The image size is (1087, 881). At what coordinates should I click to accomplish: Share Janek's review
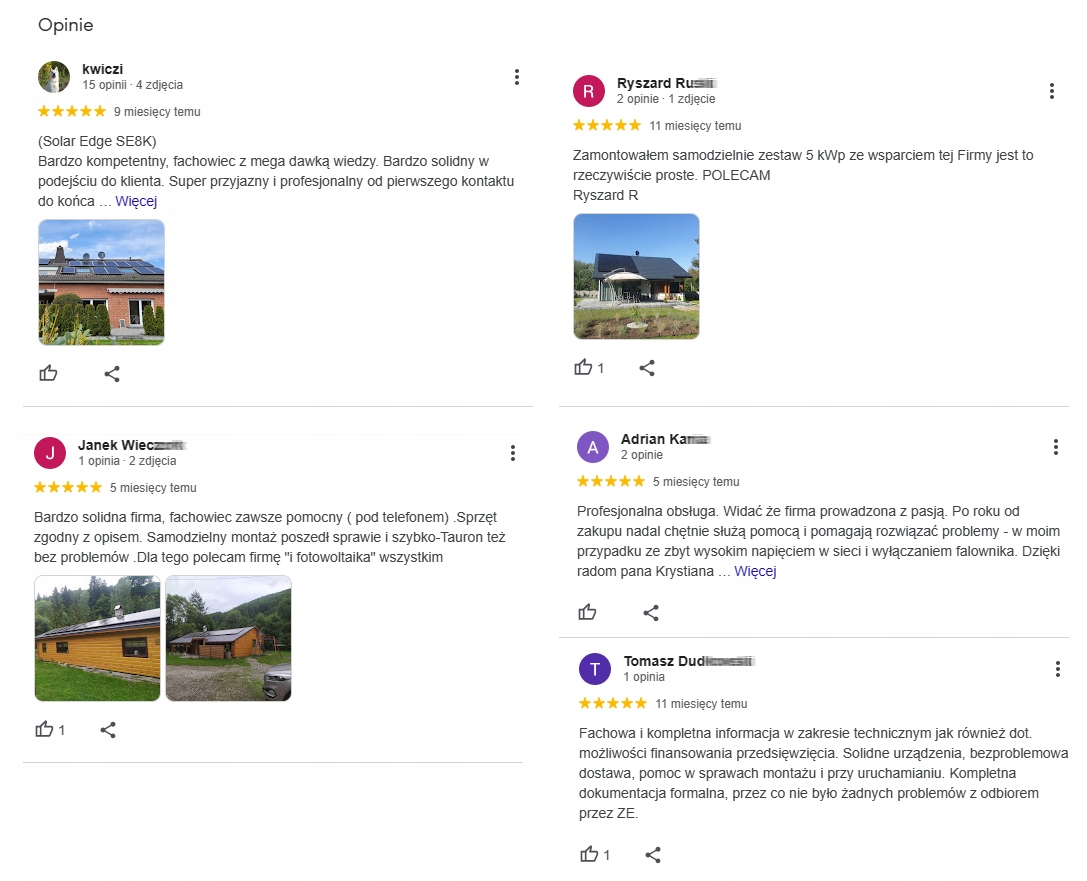[109, 729]
